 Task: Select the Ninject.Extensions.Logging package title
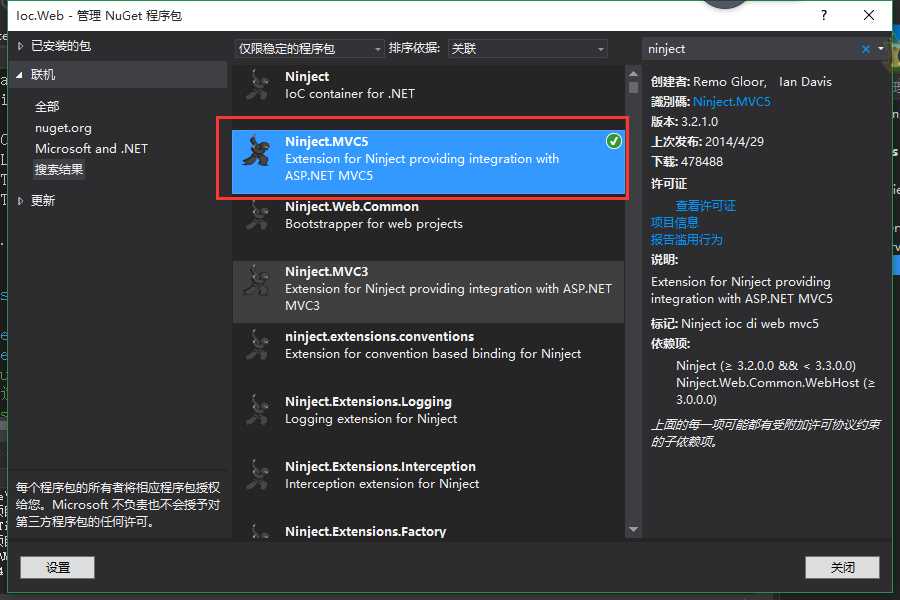(368, 401)
